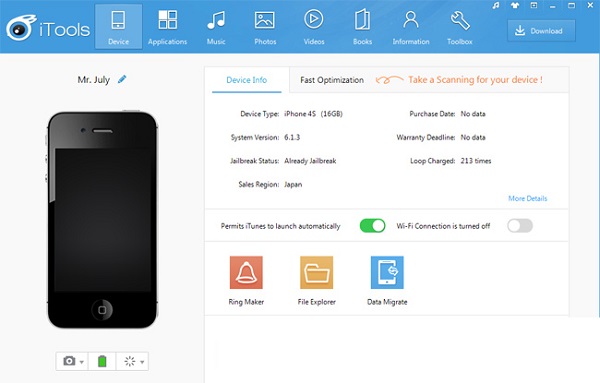Click the Download button
This screenshot has height=383, width=600.
541,31
